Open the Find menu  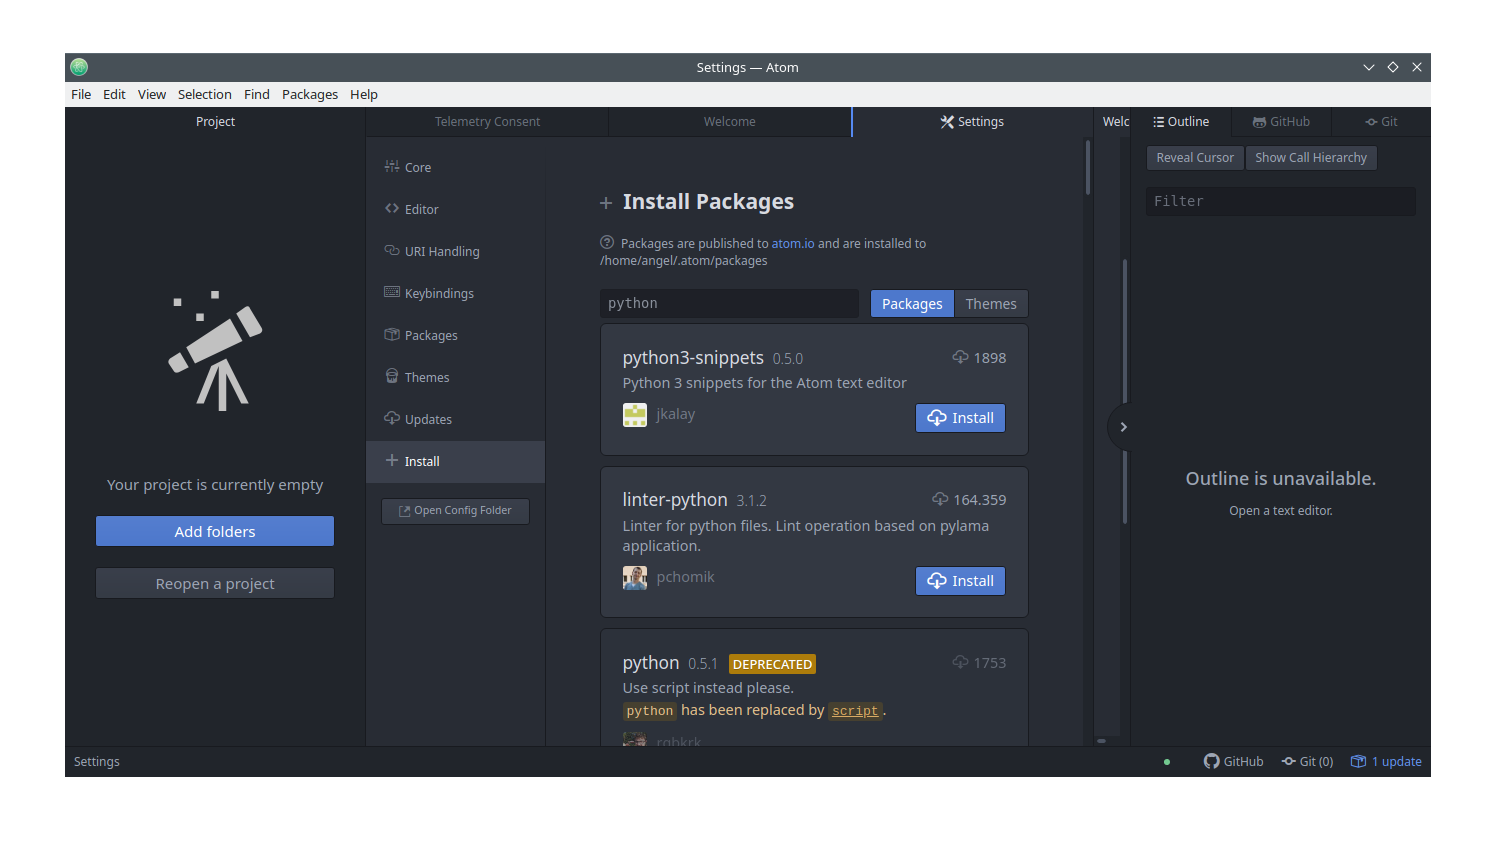[257, 95]
